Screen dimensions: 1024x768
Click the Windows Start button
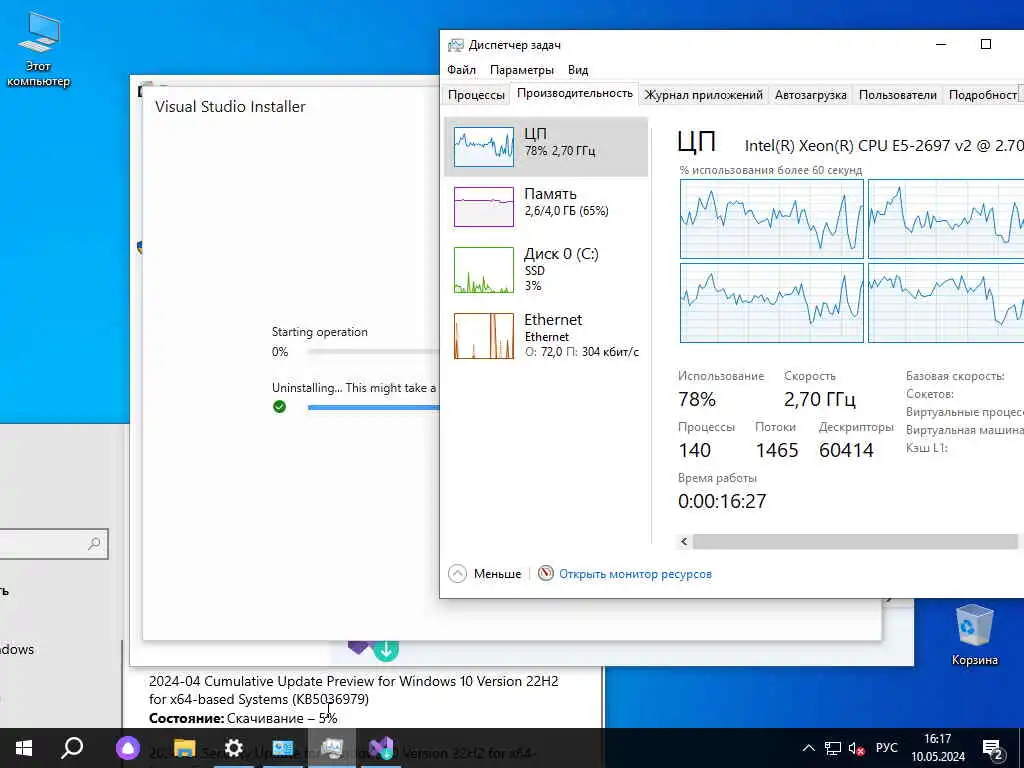point(24,748)
